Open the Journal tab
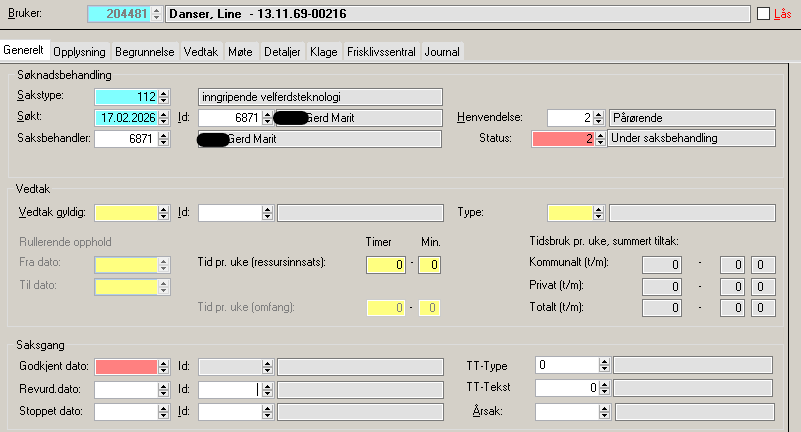Image resolution: width=801 pixels, height=432 pixels. click(443, 51)
